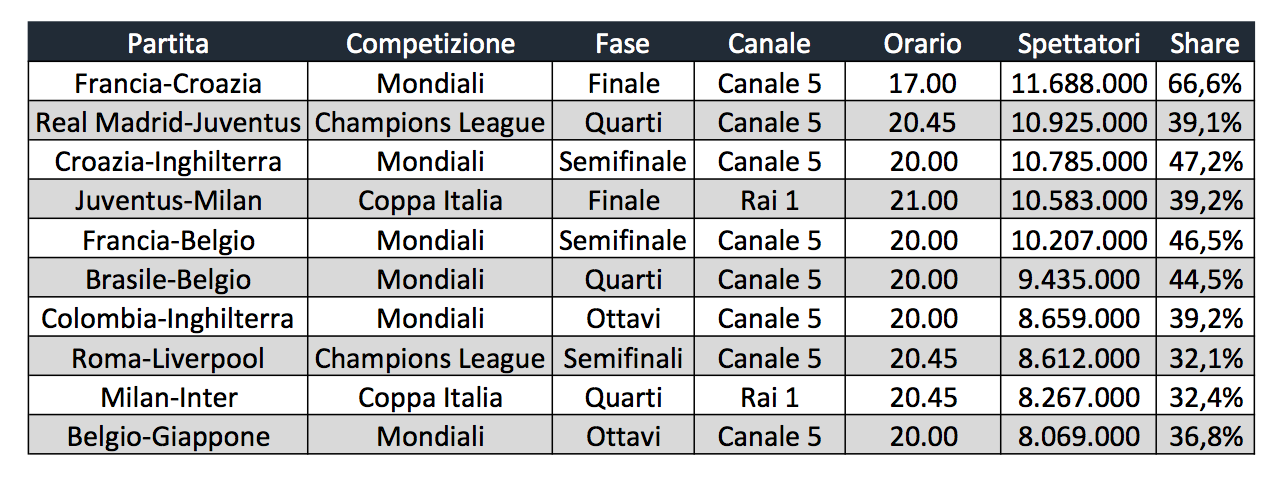Click the Real Madrid-Juventus cell
This screenshot has width=1282, height=477.
[x=168, y=122]
